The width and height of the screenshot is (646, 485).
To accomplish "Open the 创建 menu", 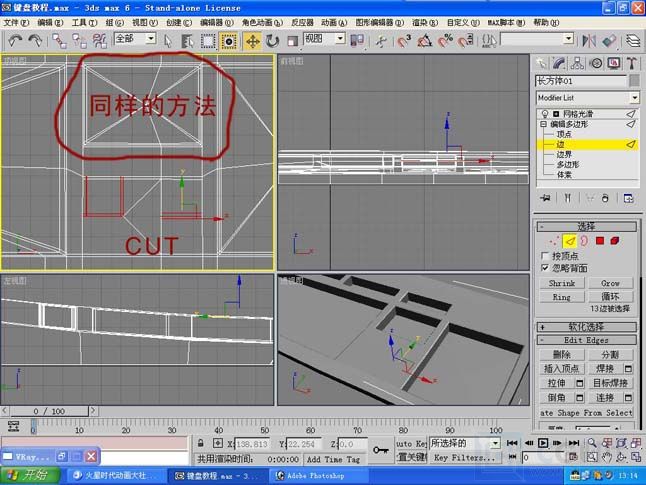I will 179,23.
